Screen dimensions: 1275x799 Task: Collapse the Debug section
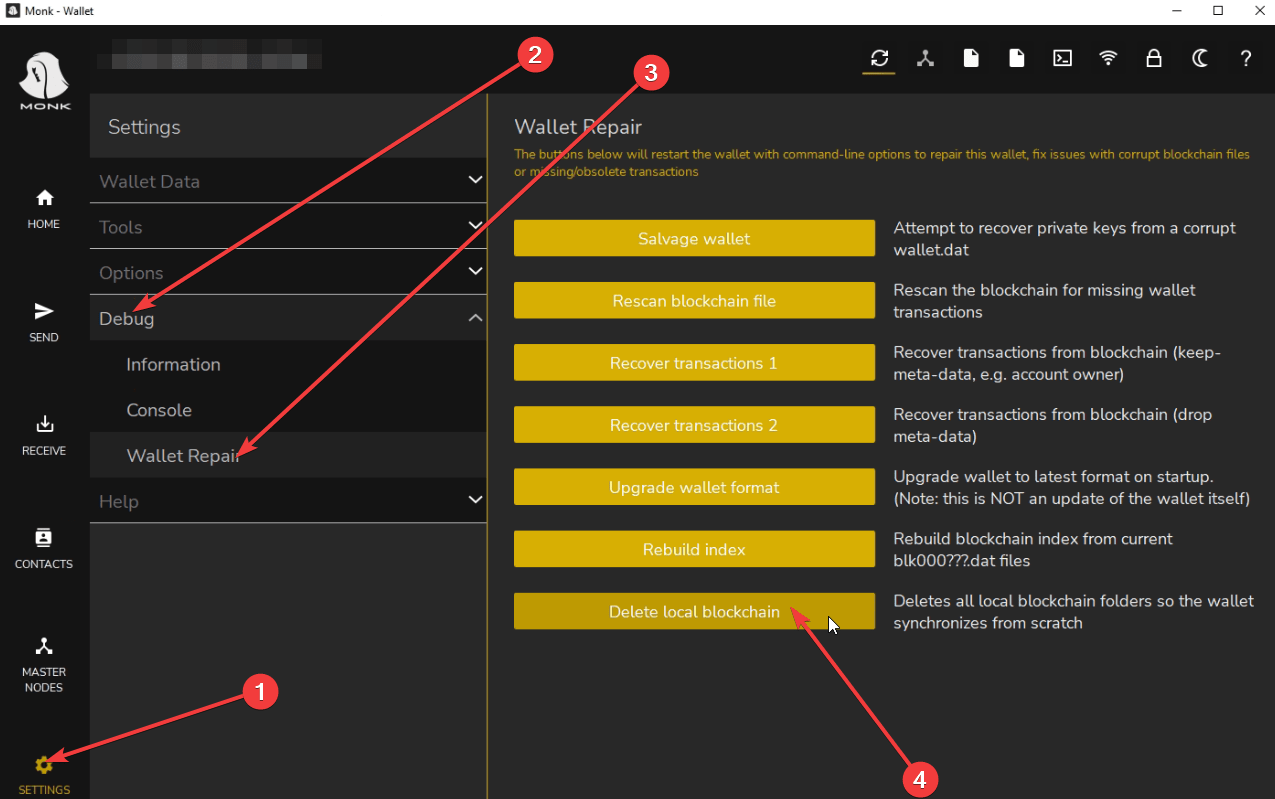pos(288,318)
